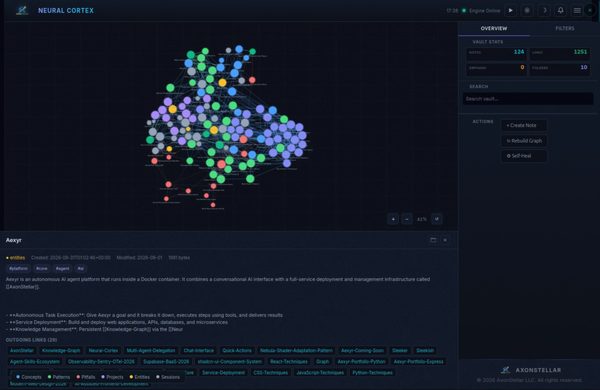This screenshot has width=600, height=390.
Task: Open the Python-Techniques link
Action: (x=372, y=372)
